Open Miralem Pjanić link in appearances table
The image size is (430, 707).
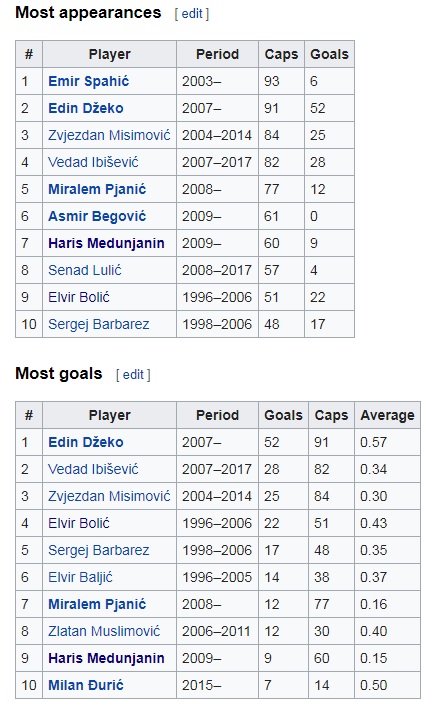[97, 189]
